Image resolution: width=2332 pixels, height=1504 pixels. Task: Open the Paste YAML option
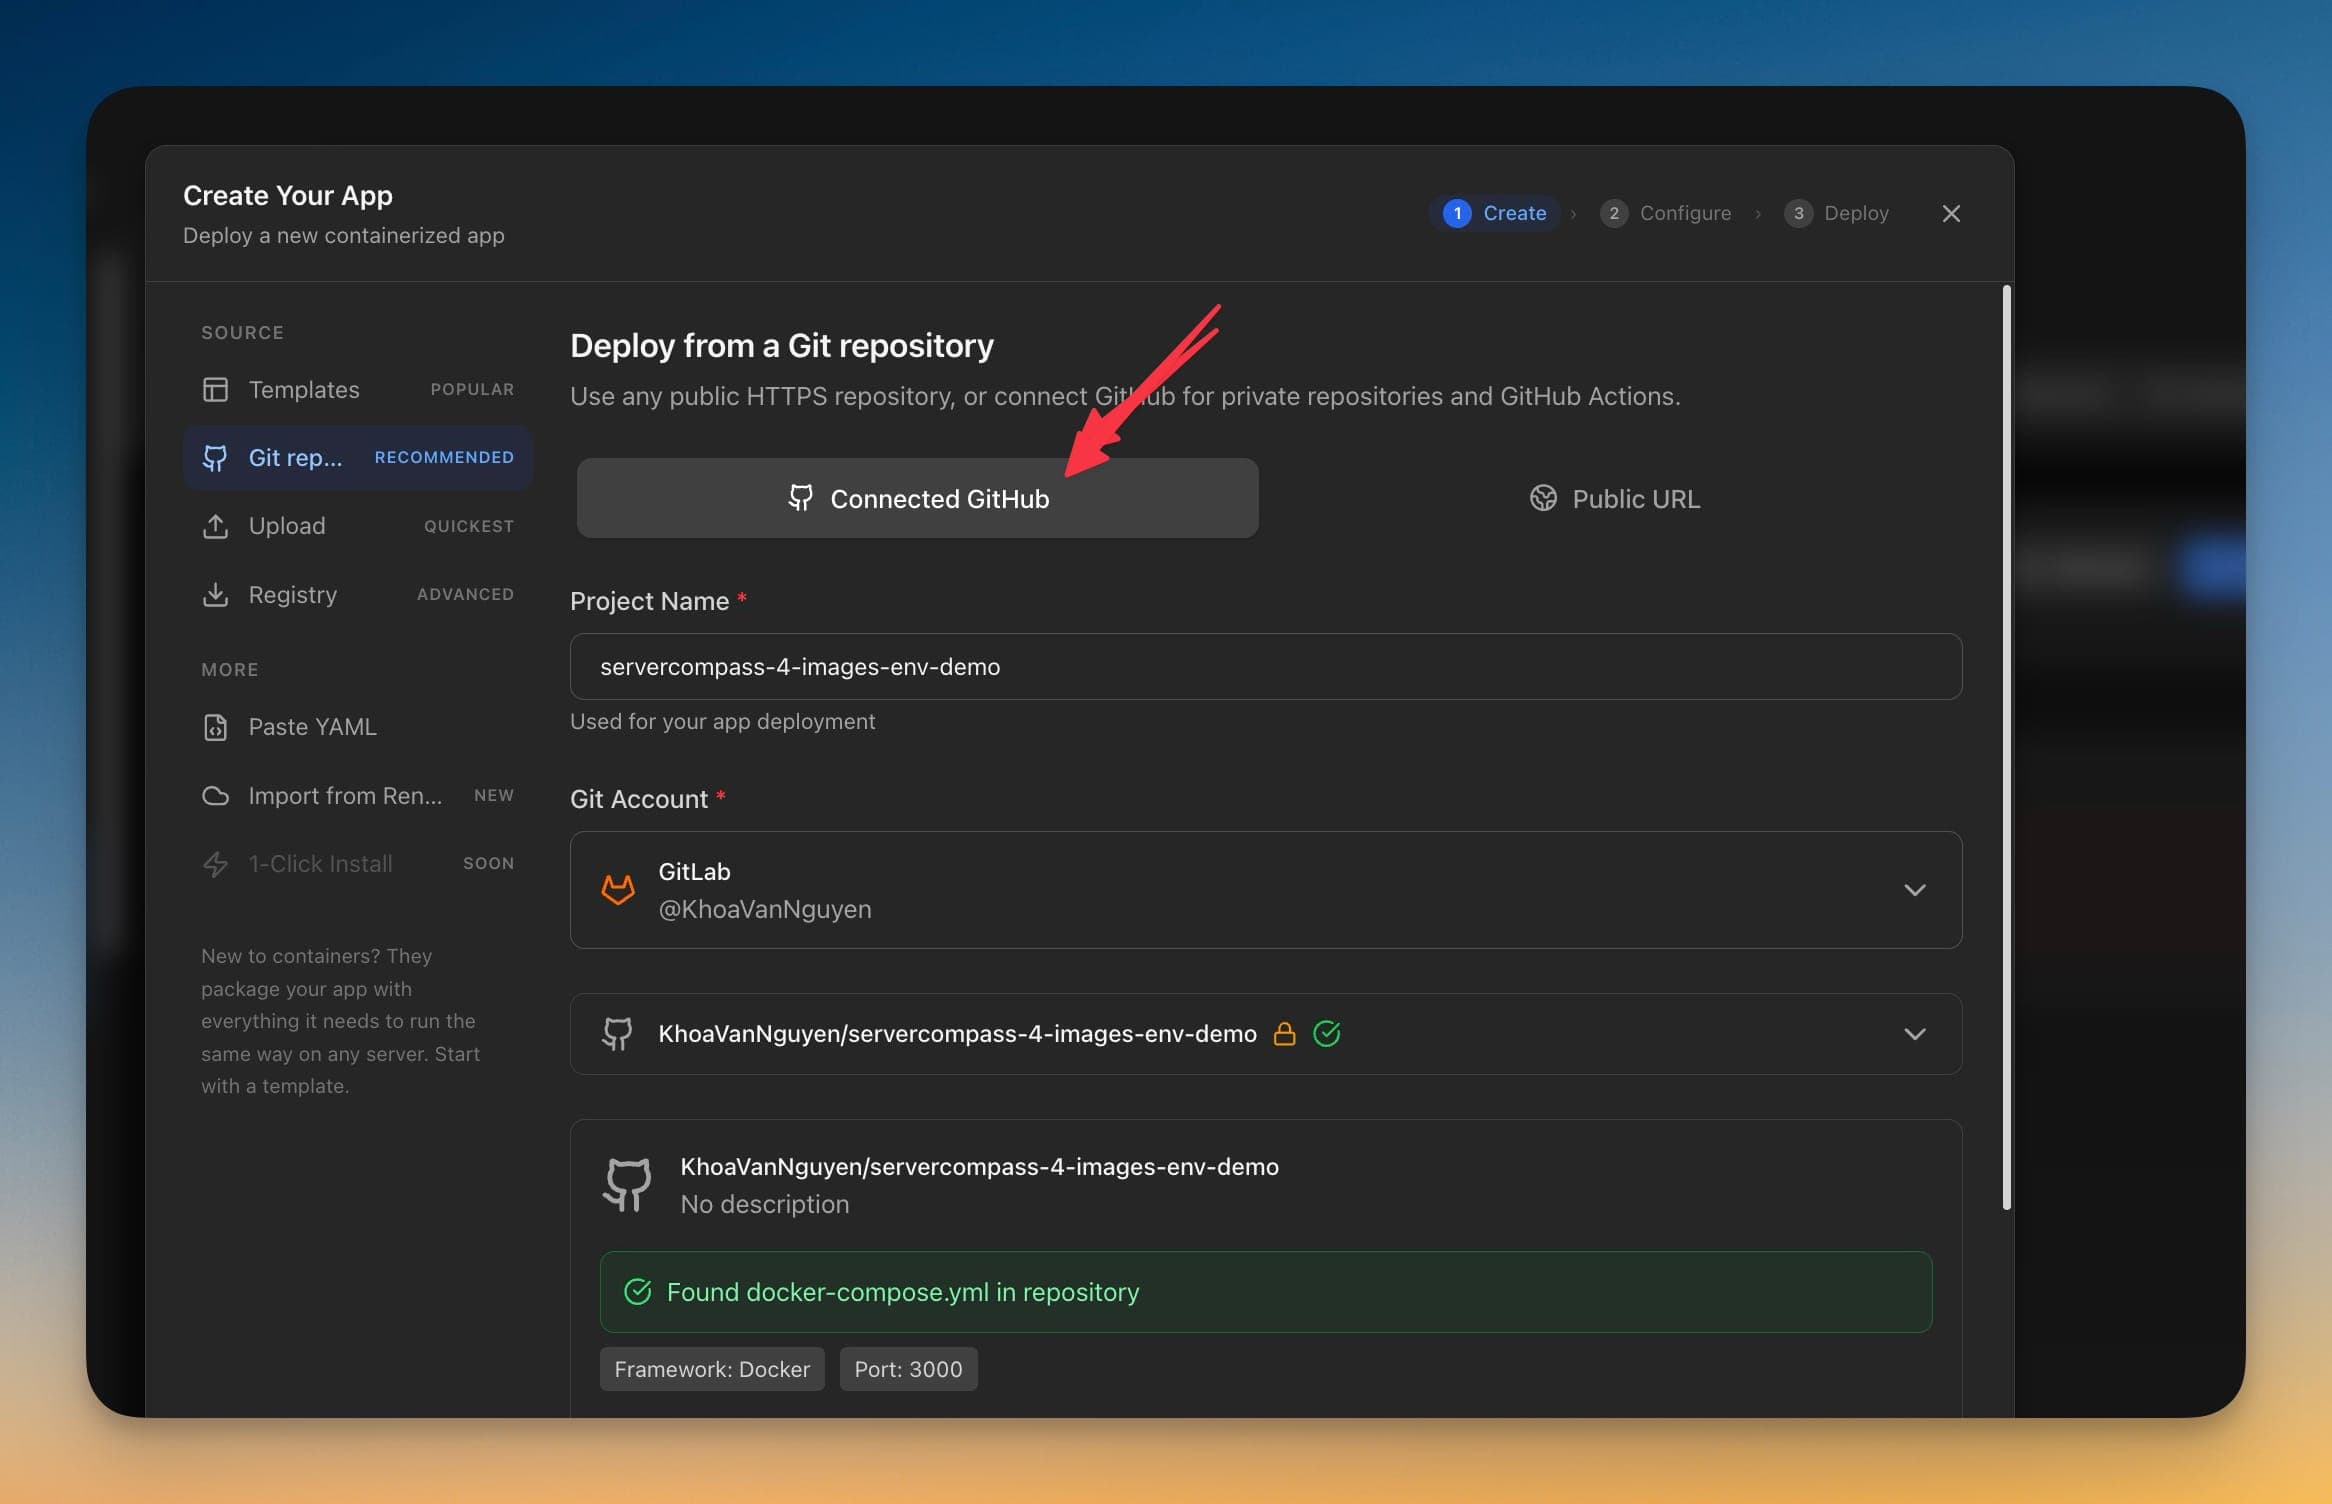point(357,727)
